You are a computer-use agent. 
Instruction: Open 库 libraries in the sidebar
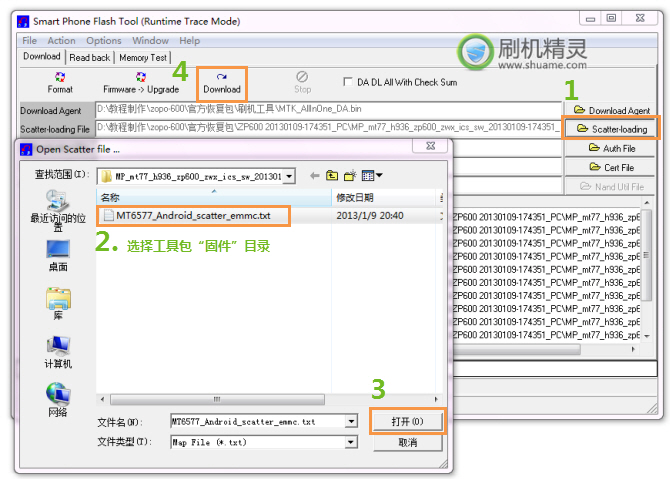[x=58, y=304]
